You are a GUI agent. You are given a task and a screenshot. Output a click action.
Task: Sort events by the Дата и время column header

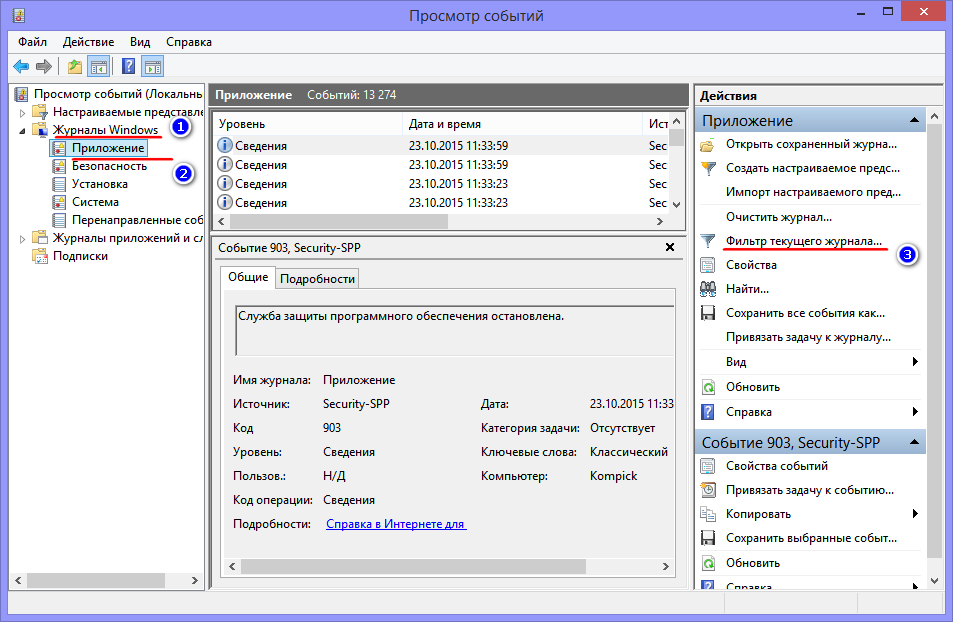[x=522, y=124]
